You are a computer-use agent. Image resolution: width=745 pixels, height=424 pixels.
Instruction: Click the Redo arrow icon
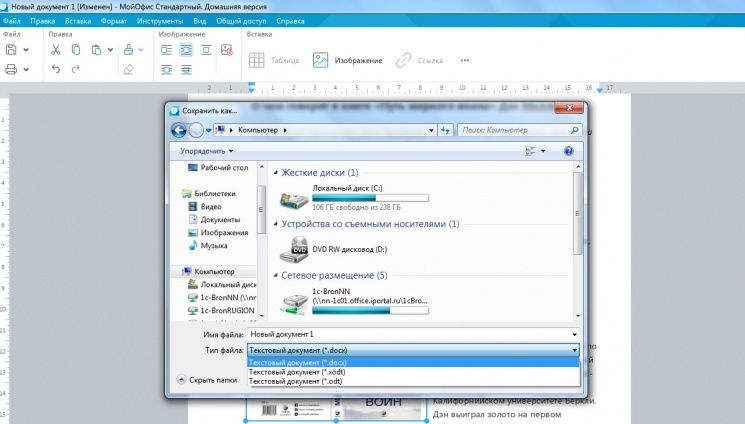[x=76, y=69]
